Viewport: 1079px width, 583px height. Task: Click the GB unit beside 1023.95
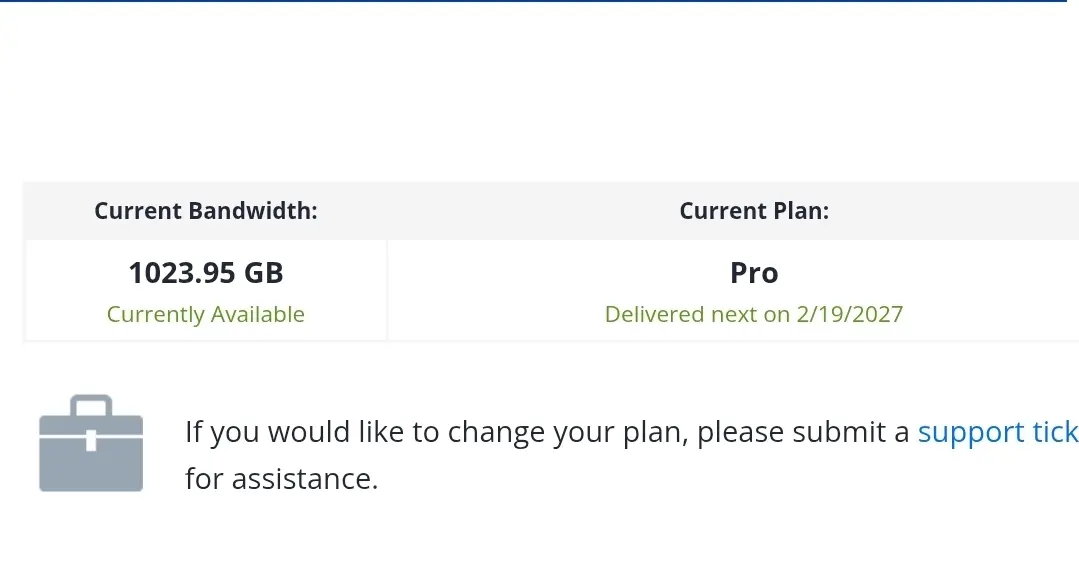pos(264,273)
